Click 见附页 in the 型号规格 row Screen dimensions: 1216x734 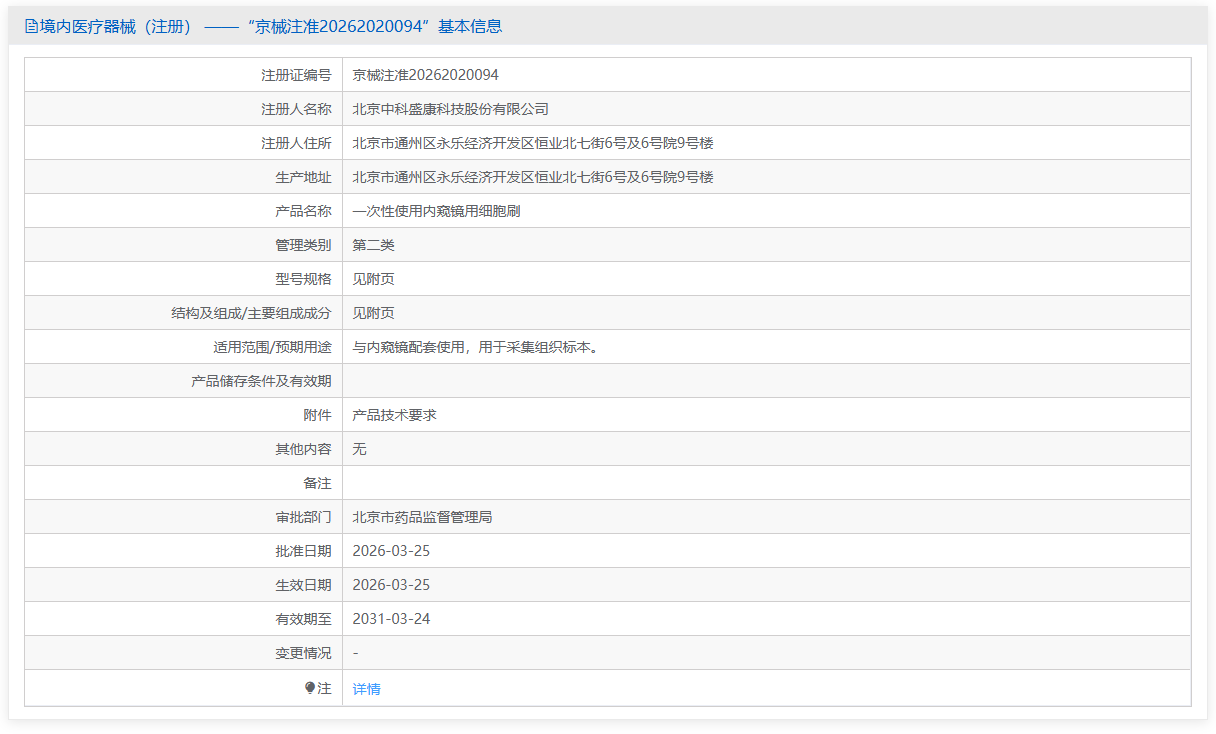[374, 279]
